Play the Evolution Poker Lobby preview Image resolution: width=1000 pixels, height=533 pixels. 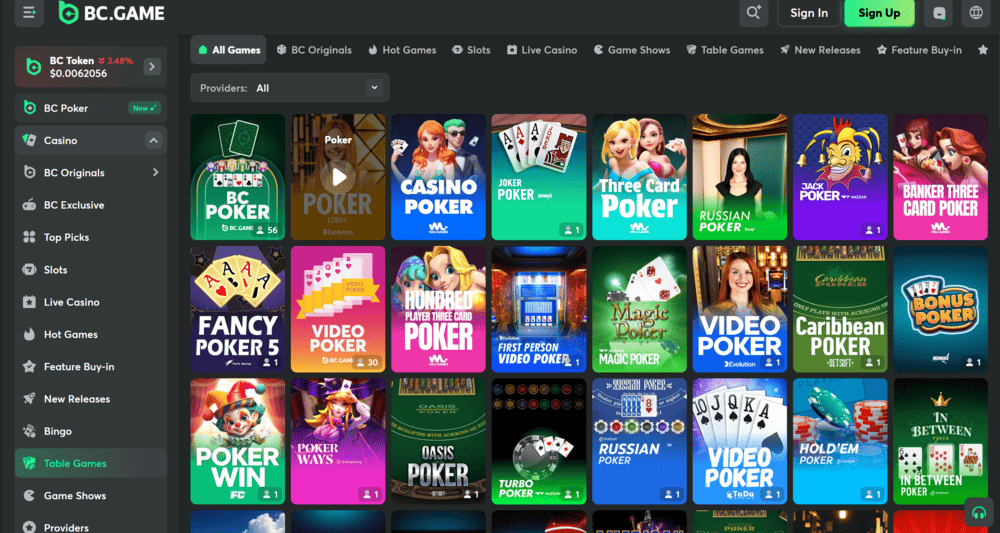click(x=338, y=177)
